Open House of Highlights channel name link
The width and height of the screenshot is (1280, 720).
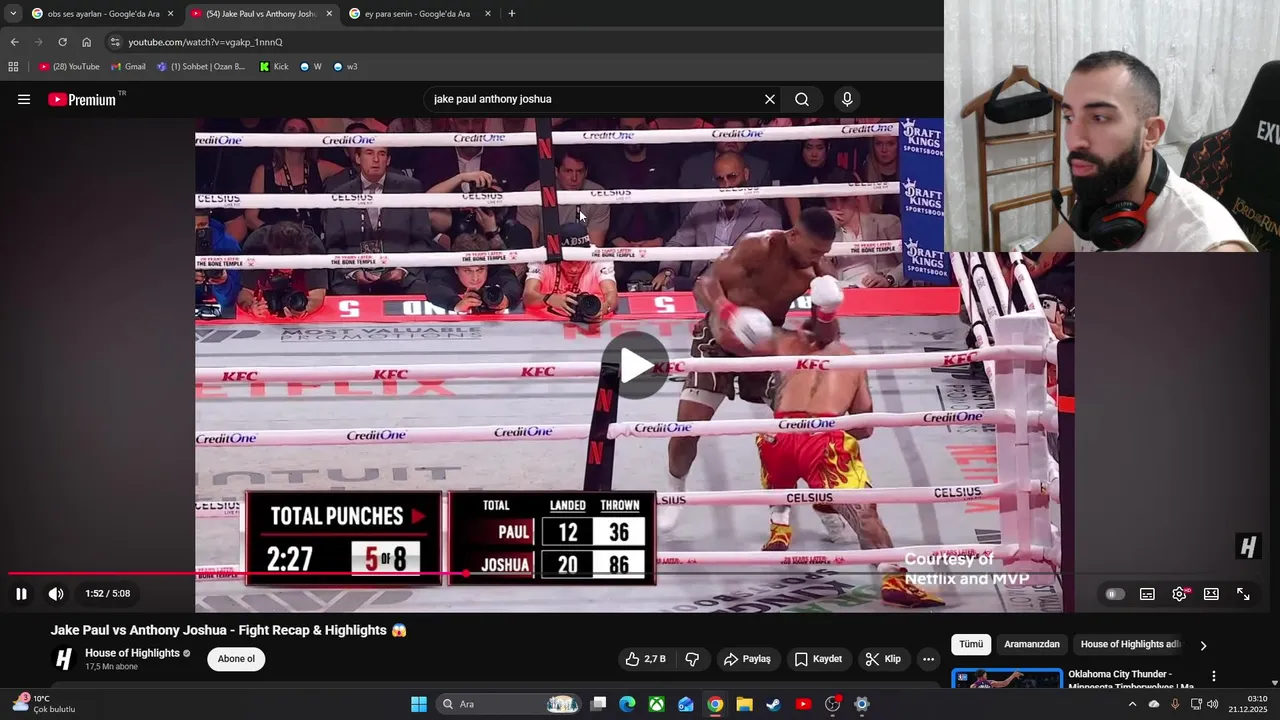point(132,653)
